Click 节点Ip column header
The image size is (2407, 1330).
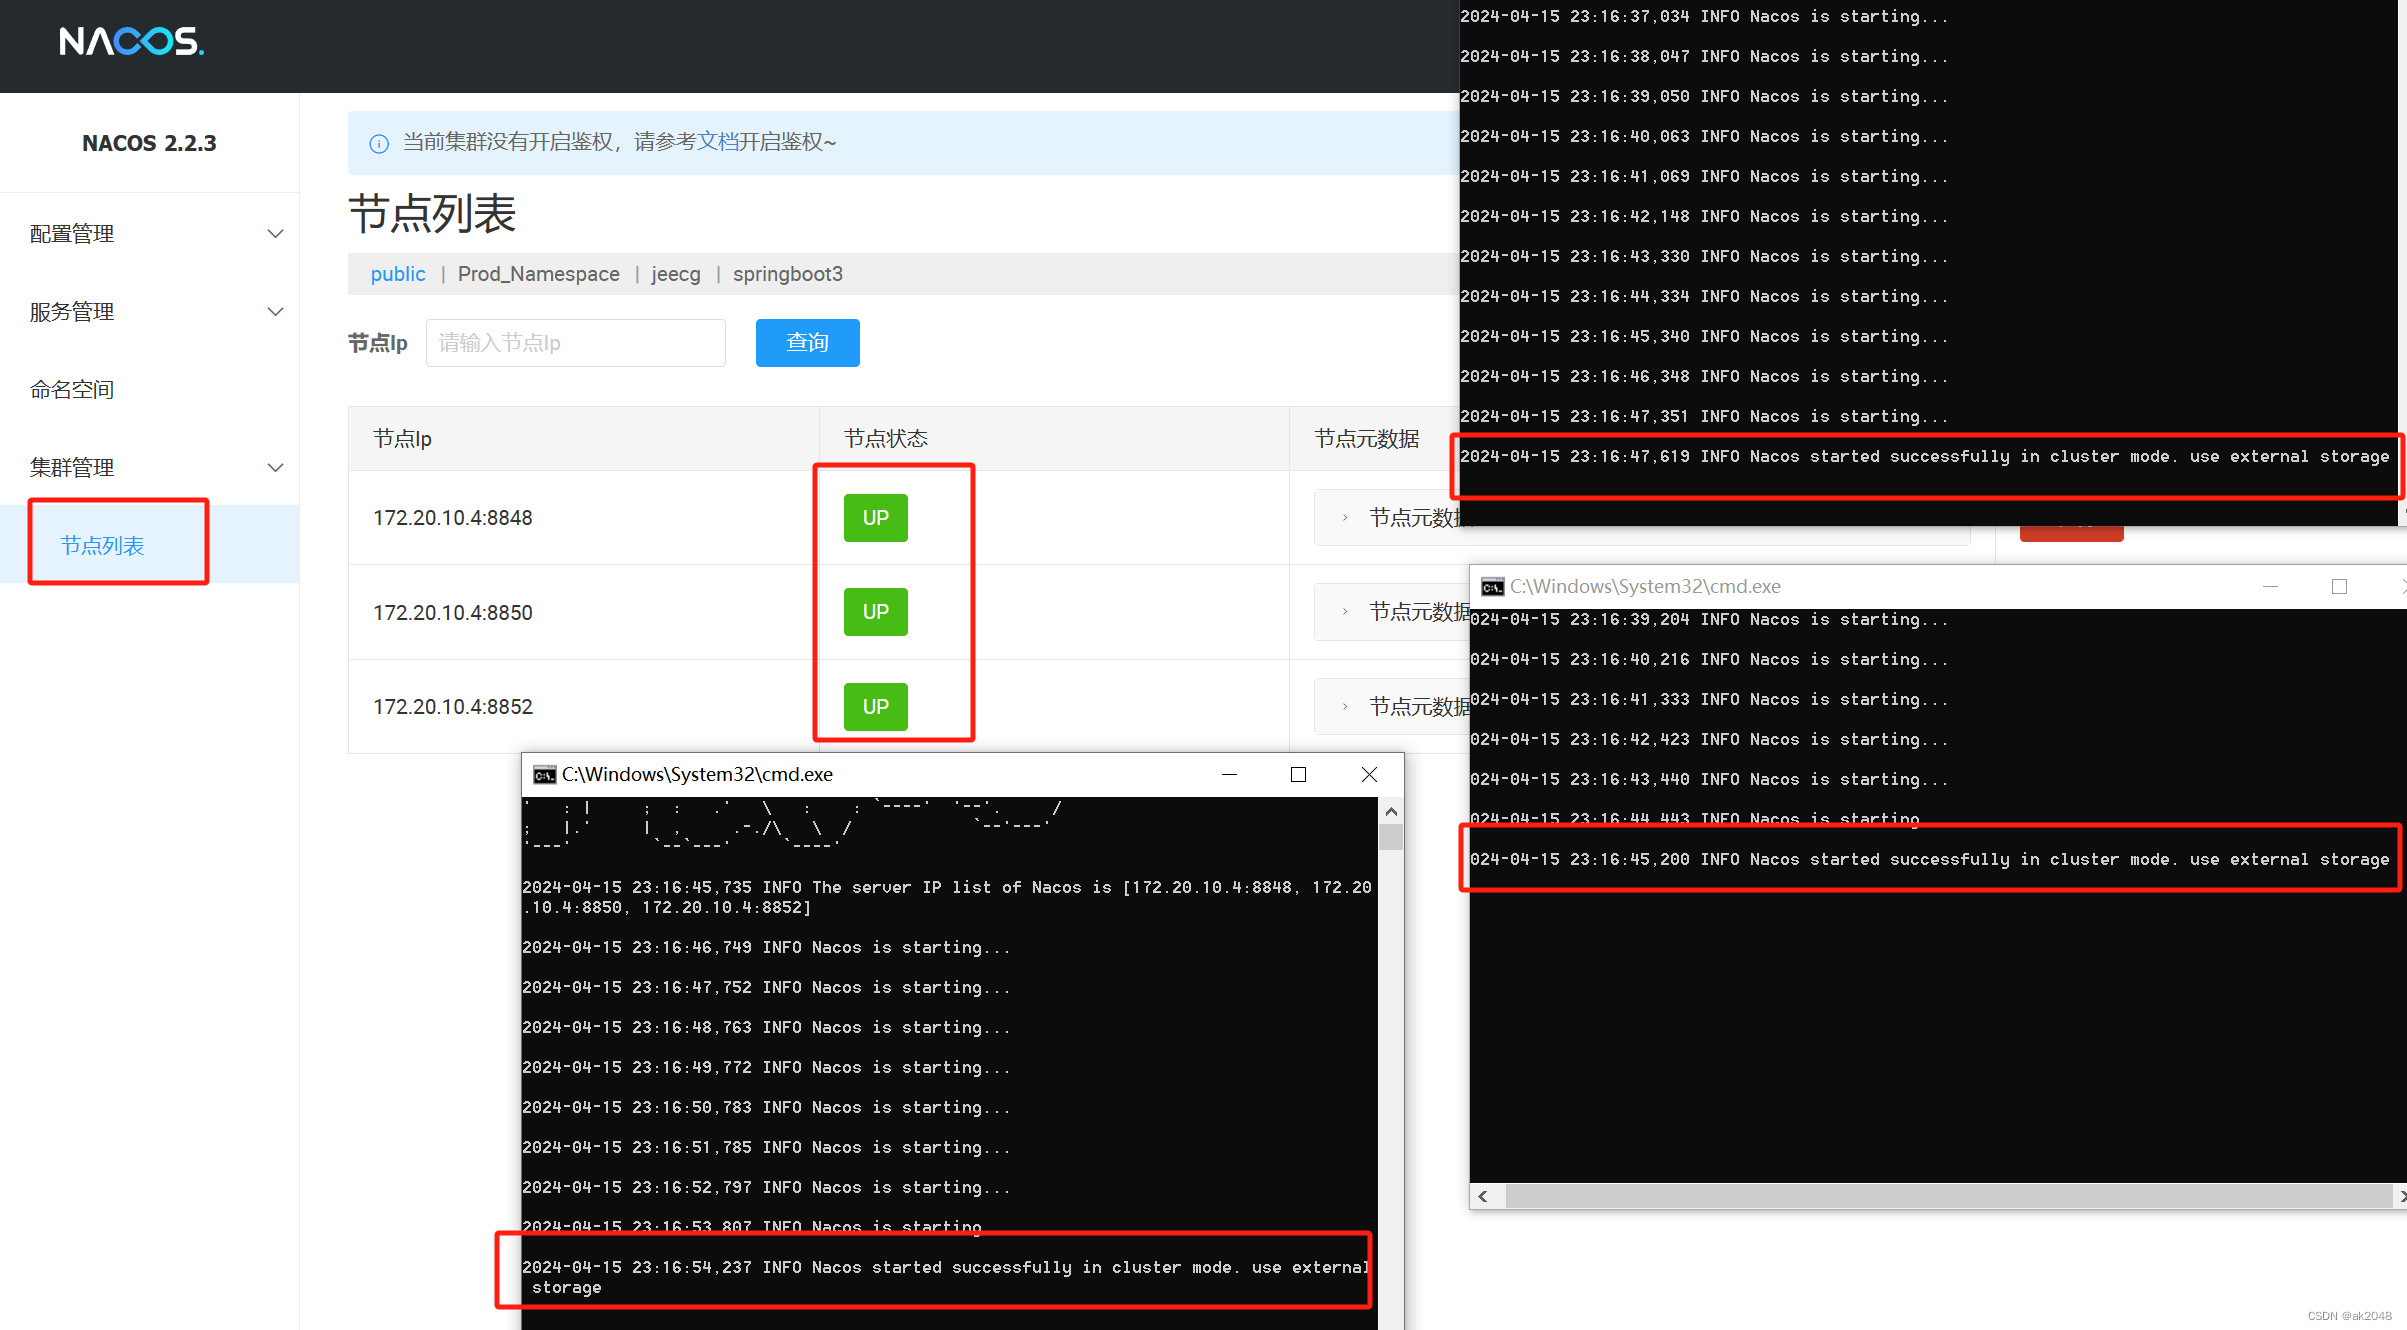(402, 439)
